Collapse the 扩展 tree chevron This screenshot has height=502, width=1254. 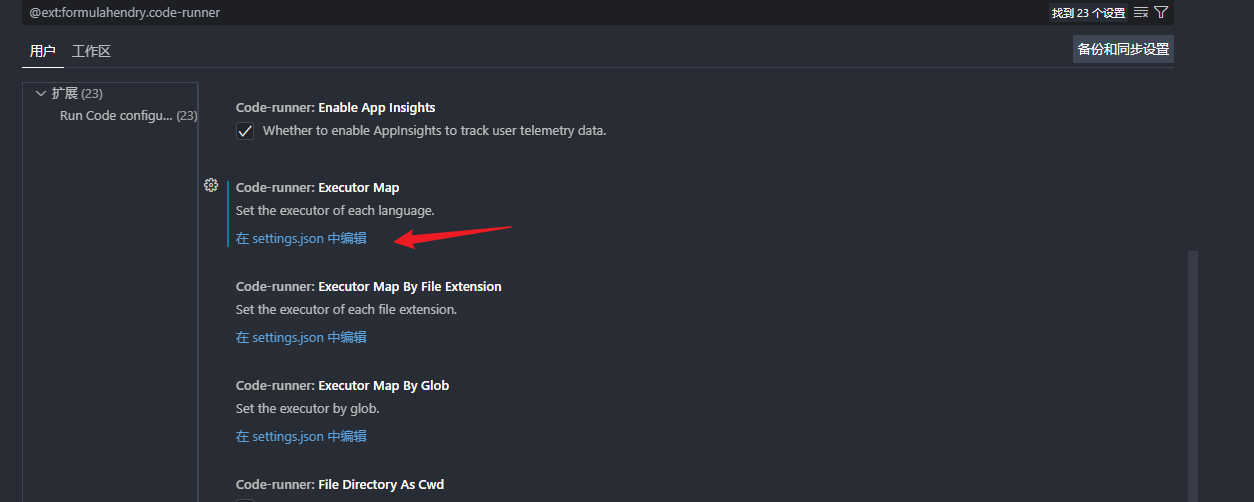(41, 93)
